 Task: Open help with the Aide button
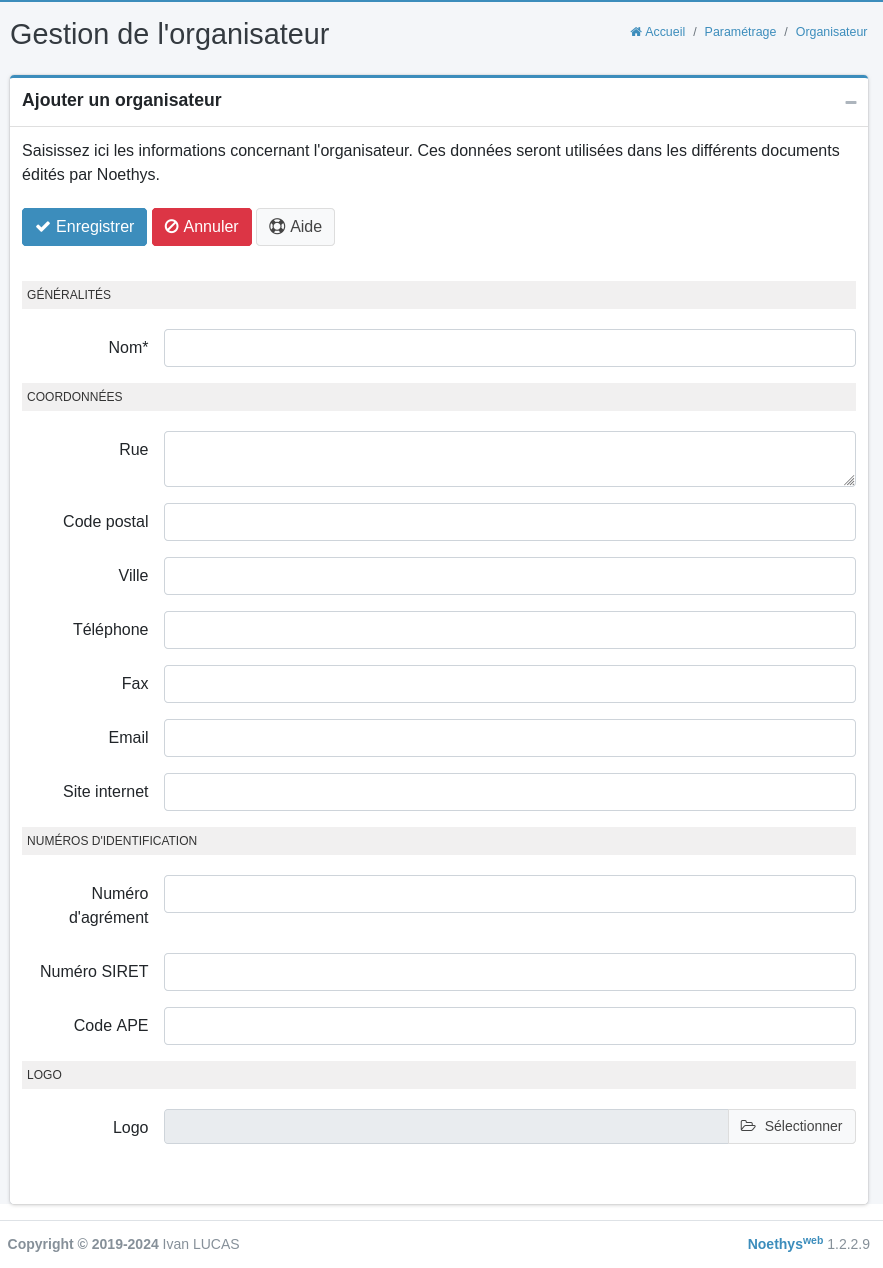coord(295,227)
